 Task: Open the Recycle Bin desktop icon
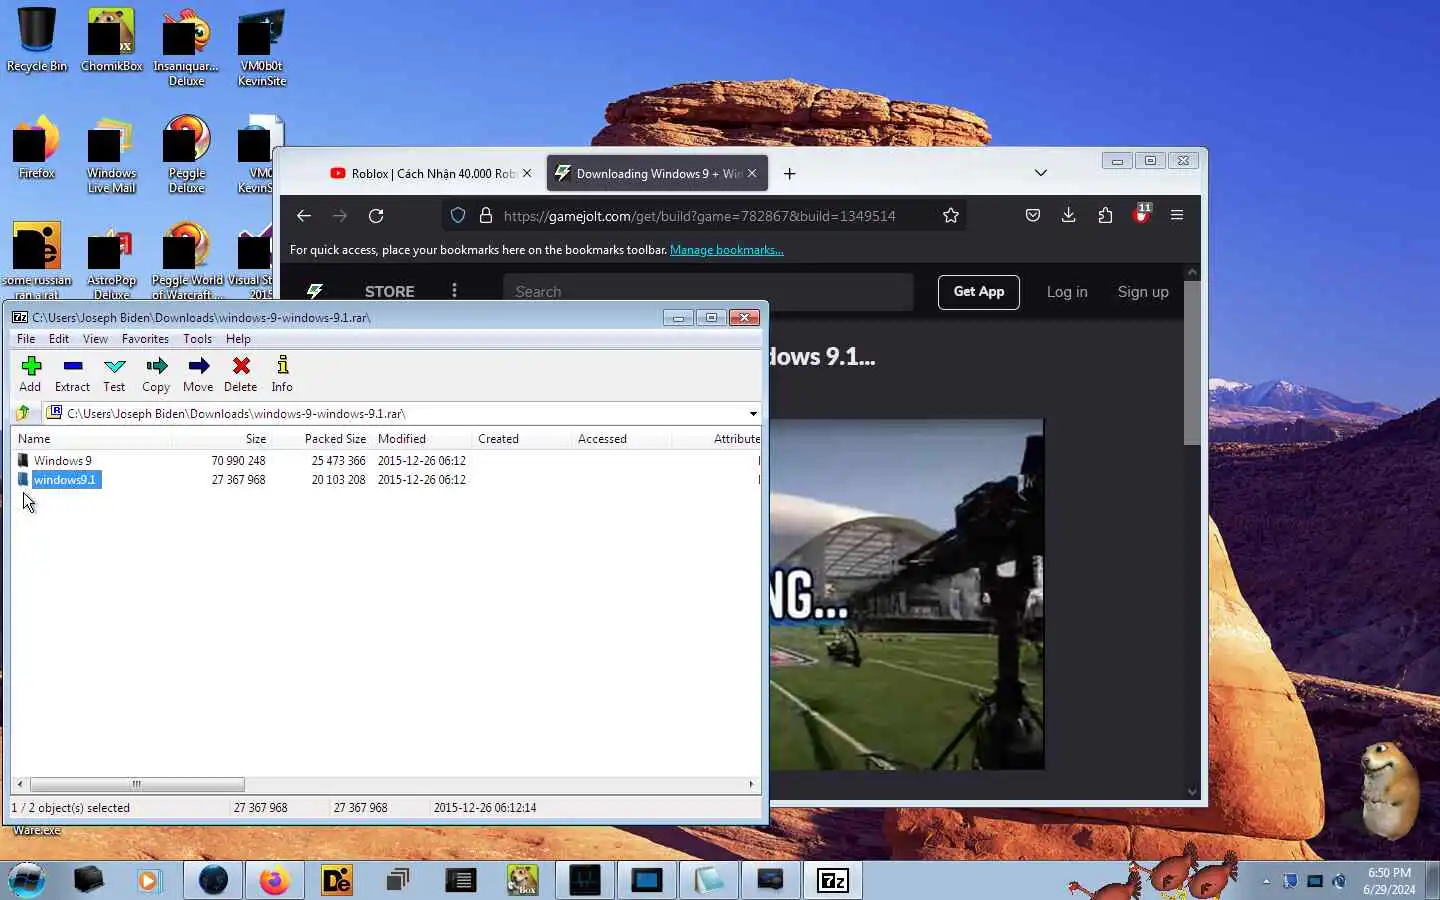(37, 40)
